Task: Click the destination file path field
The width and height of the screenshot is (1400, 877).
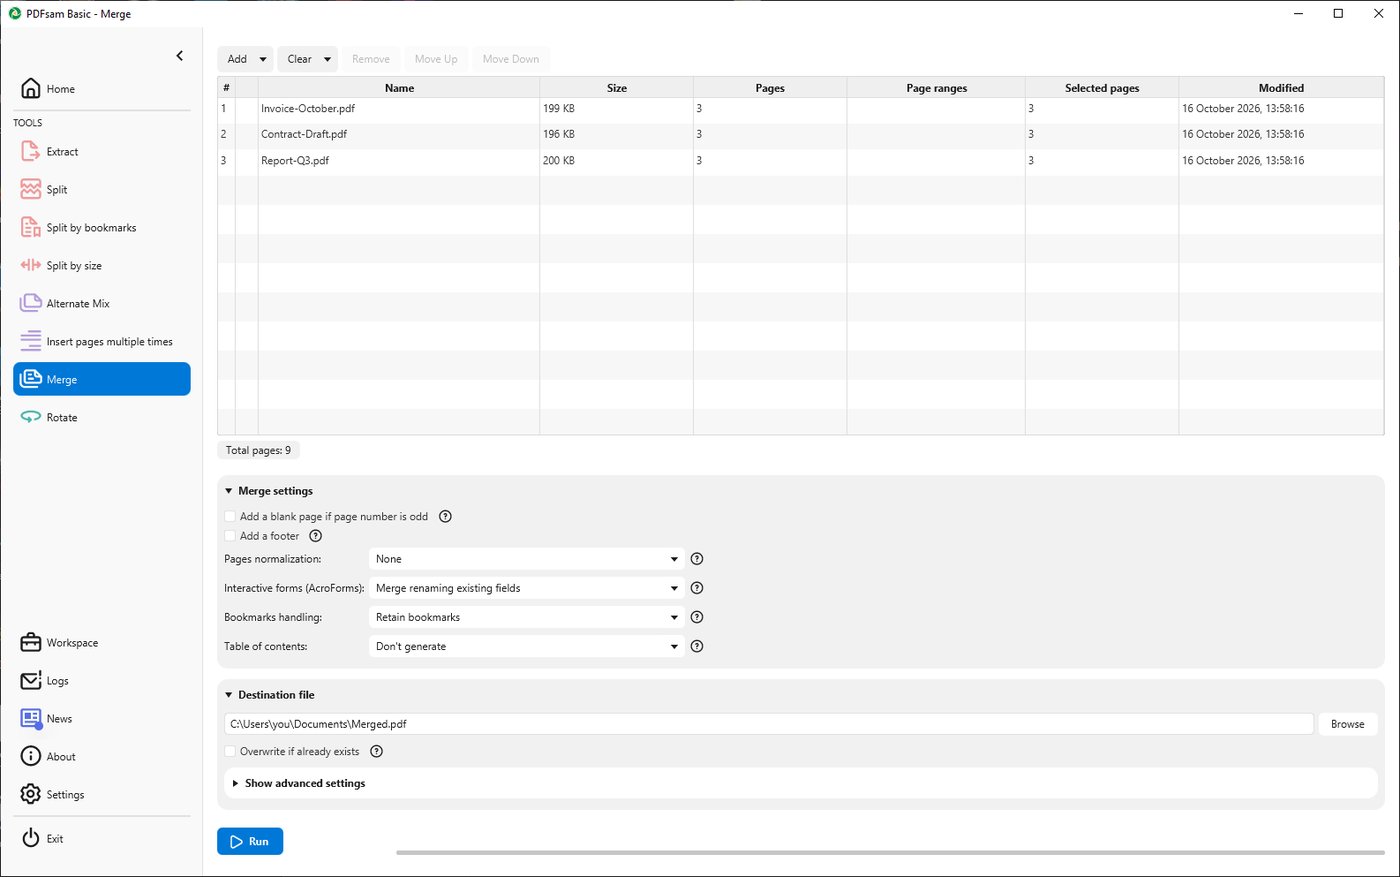Action: click(x=768, y=724)
